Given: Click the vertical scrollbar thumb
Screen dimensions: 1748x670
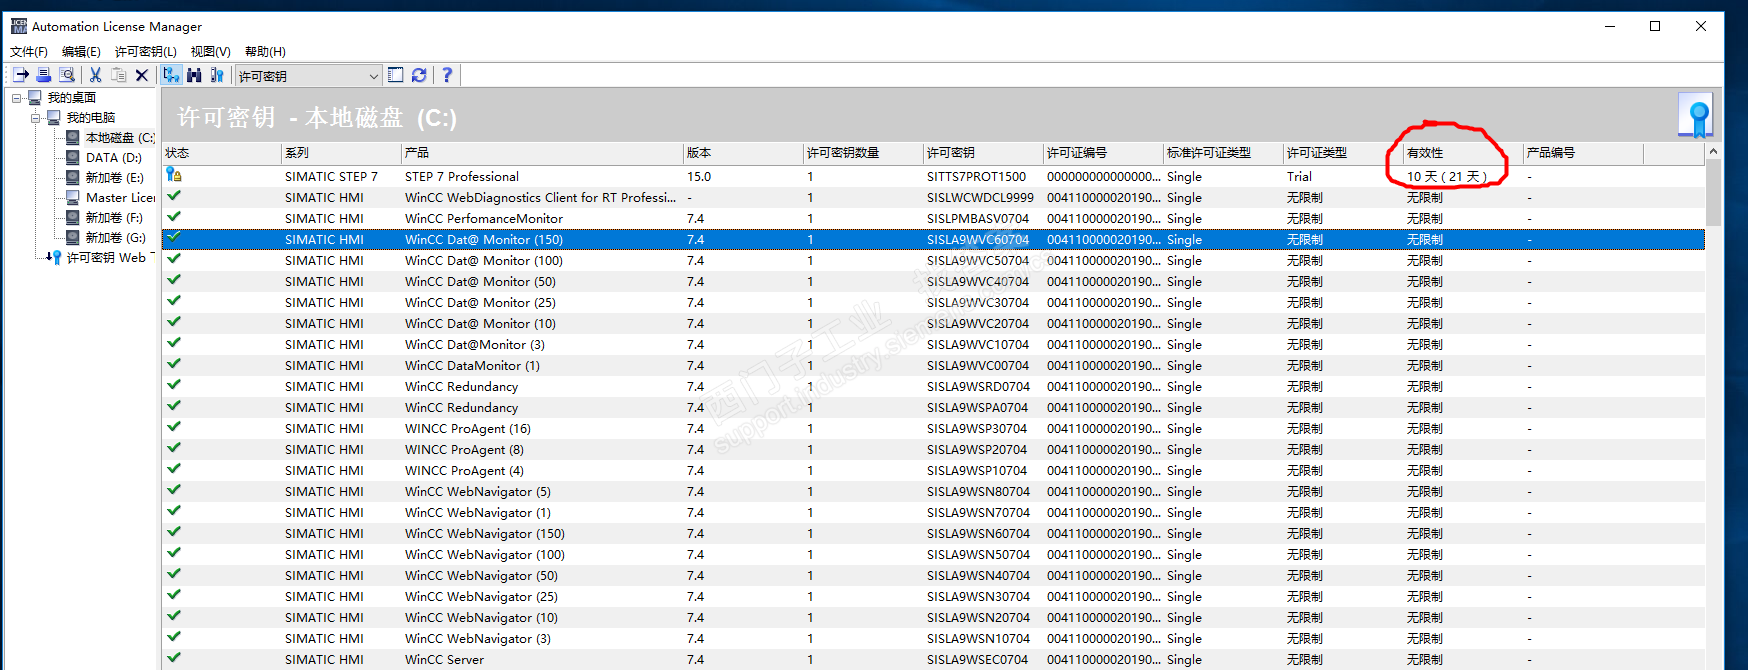Looking at the screenshot, I should 1713,193.
